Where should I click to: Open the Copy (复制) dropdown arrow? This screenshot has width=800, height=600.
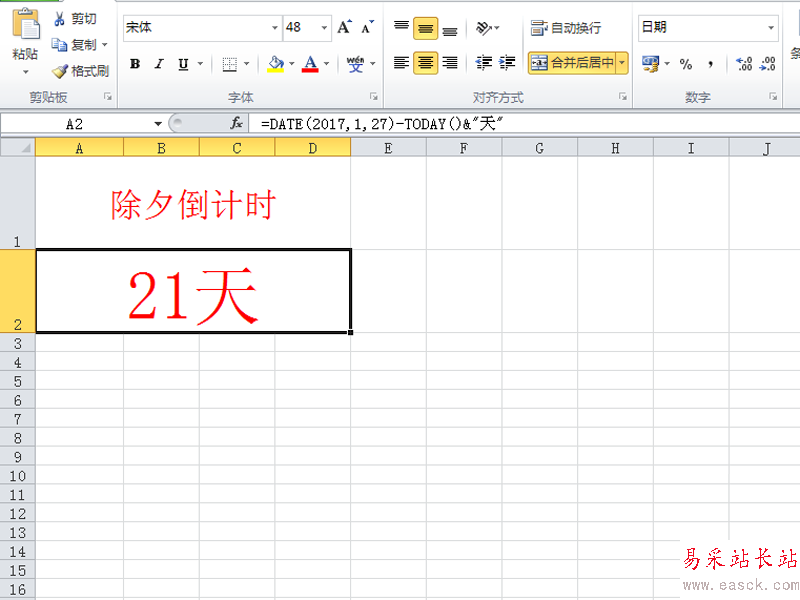[x=105, y=45]
